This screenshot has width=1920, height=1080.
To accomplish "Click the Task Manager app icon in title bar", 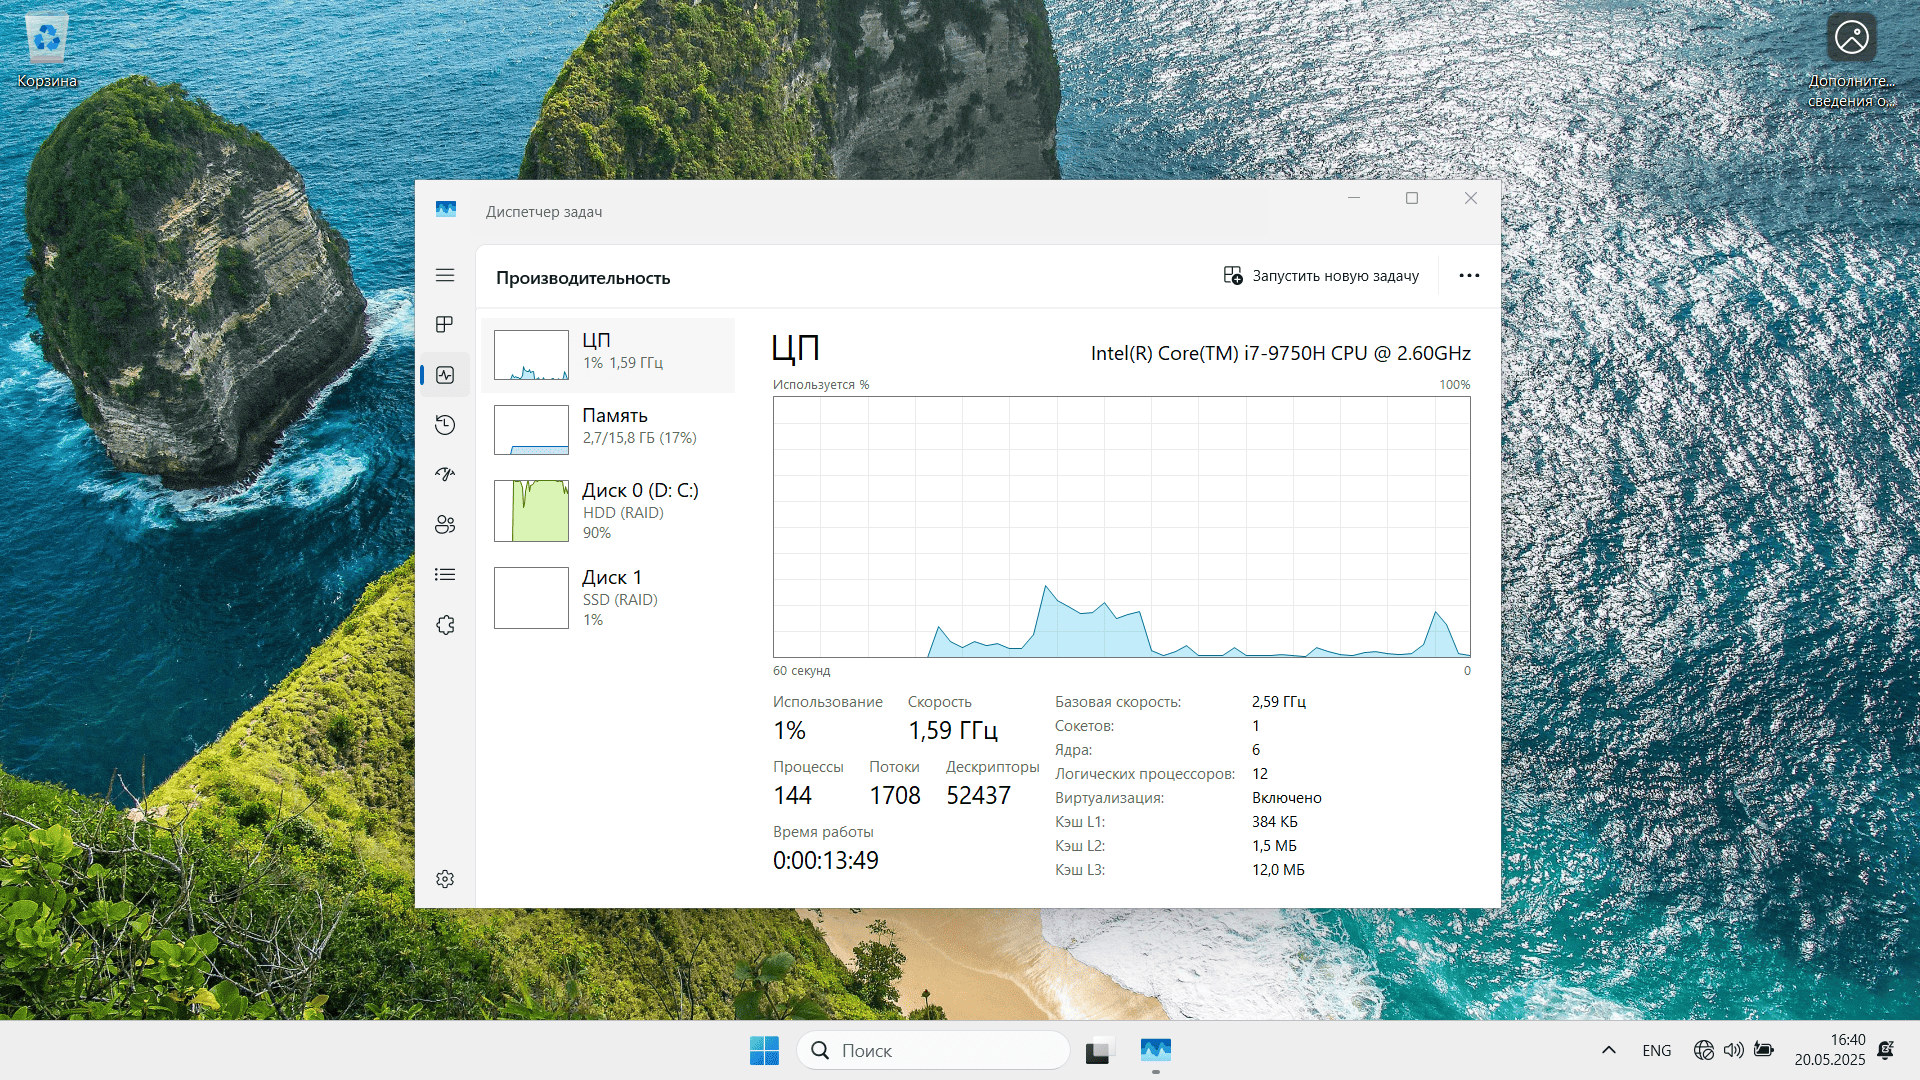I will [x=446, y=210].
